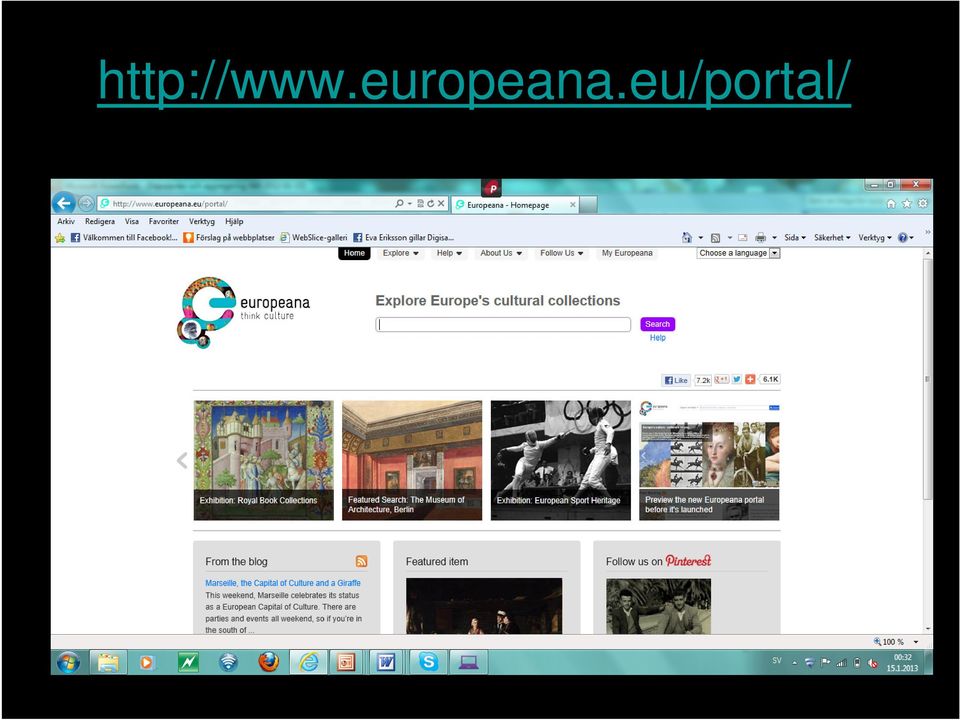The width and height of the screenshot is (960, 720).
Task: Click the slide's europeana.eu/portal hyperlink title
Action: tap(474, 82)
